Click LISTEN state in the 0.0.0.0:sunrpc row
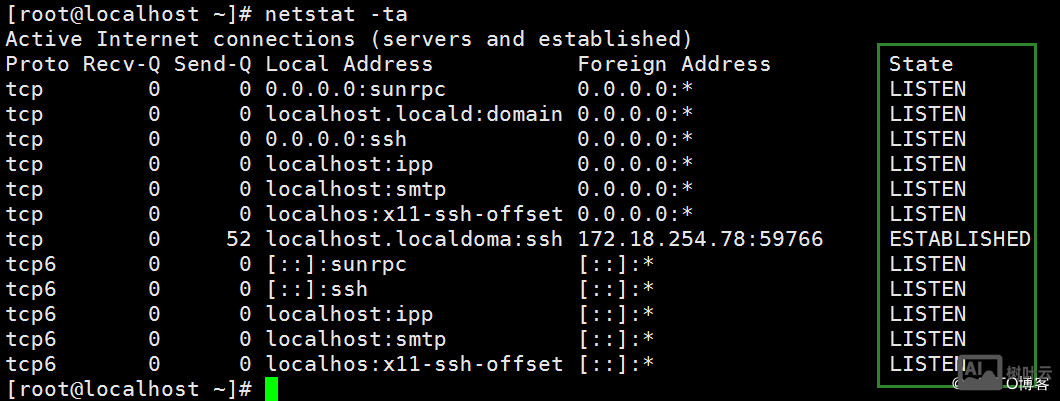 [928, 89]
